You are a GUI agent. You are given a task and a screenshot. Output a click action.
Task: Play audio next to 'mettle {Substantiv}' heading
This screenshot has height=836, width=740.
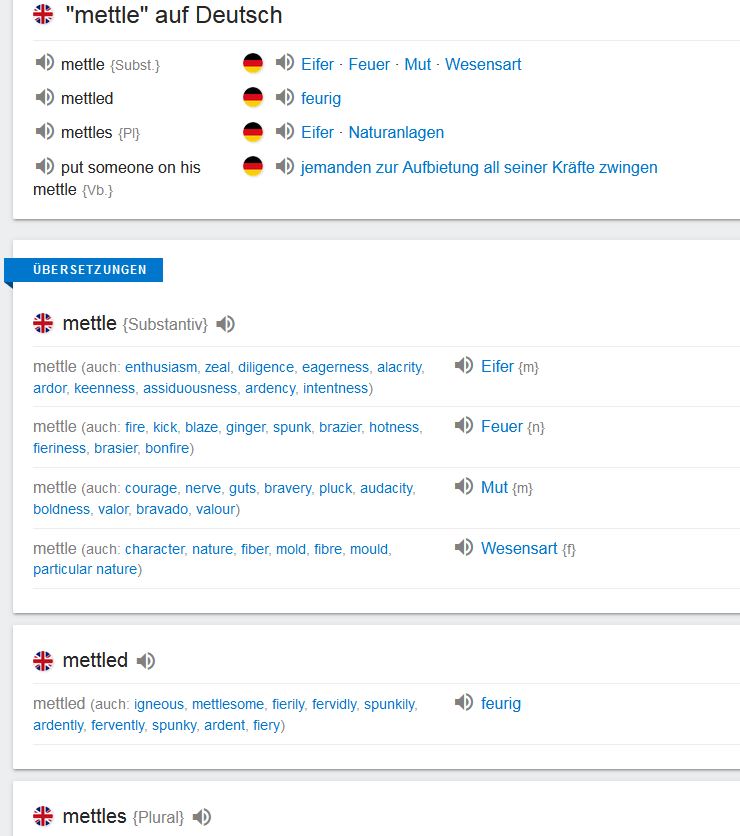(226, 324)
